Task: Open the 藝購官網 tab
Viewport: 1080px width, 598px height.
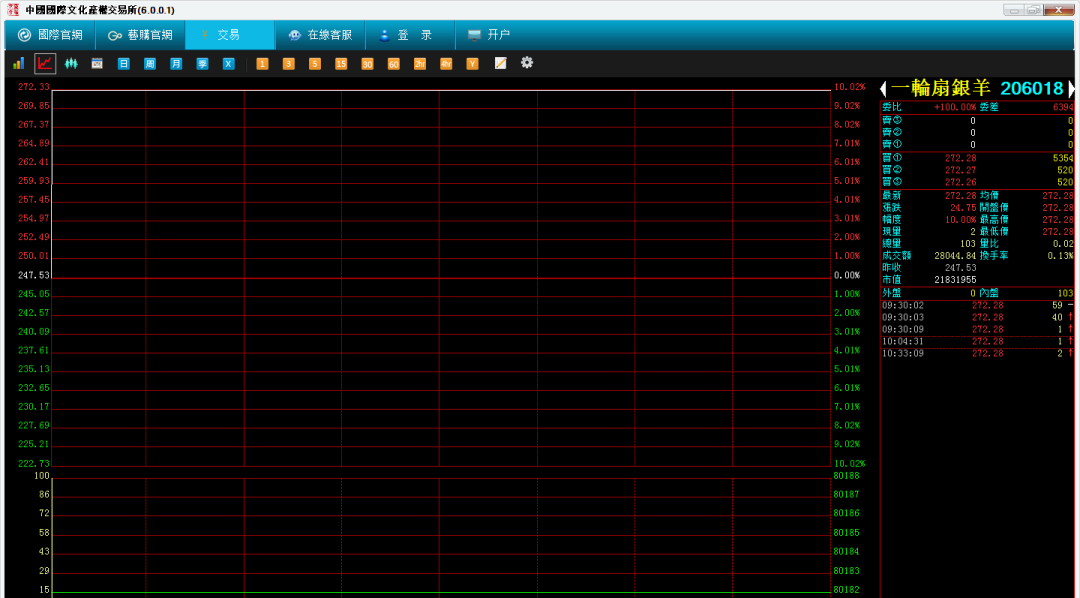Action: click(140, 35)
